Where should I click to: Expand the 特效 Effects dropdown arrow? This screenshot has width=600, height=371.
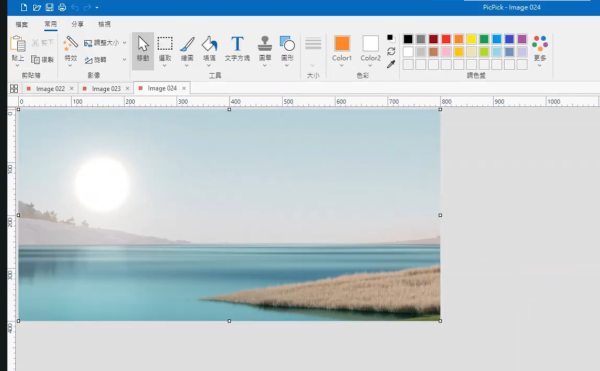(x=70, y=66)
